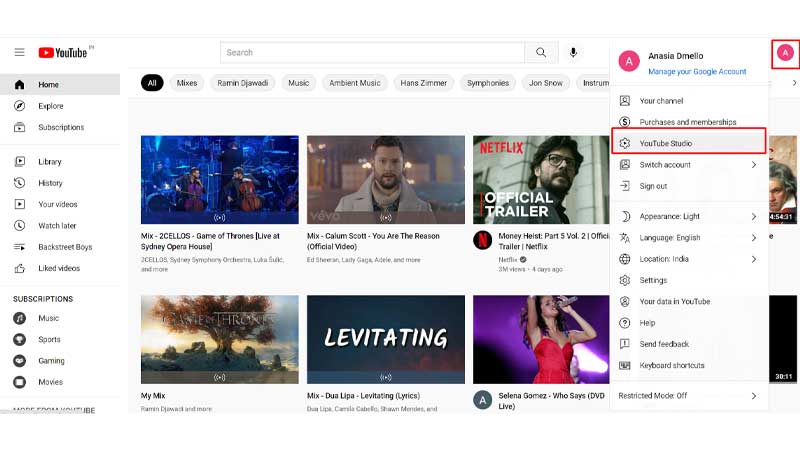Click Netflix channel name under trailer
Image resolution: width=800 pixels, height=450 pixels.
[508, 259]
